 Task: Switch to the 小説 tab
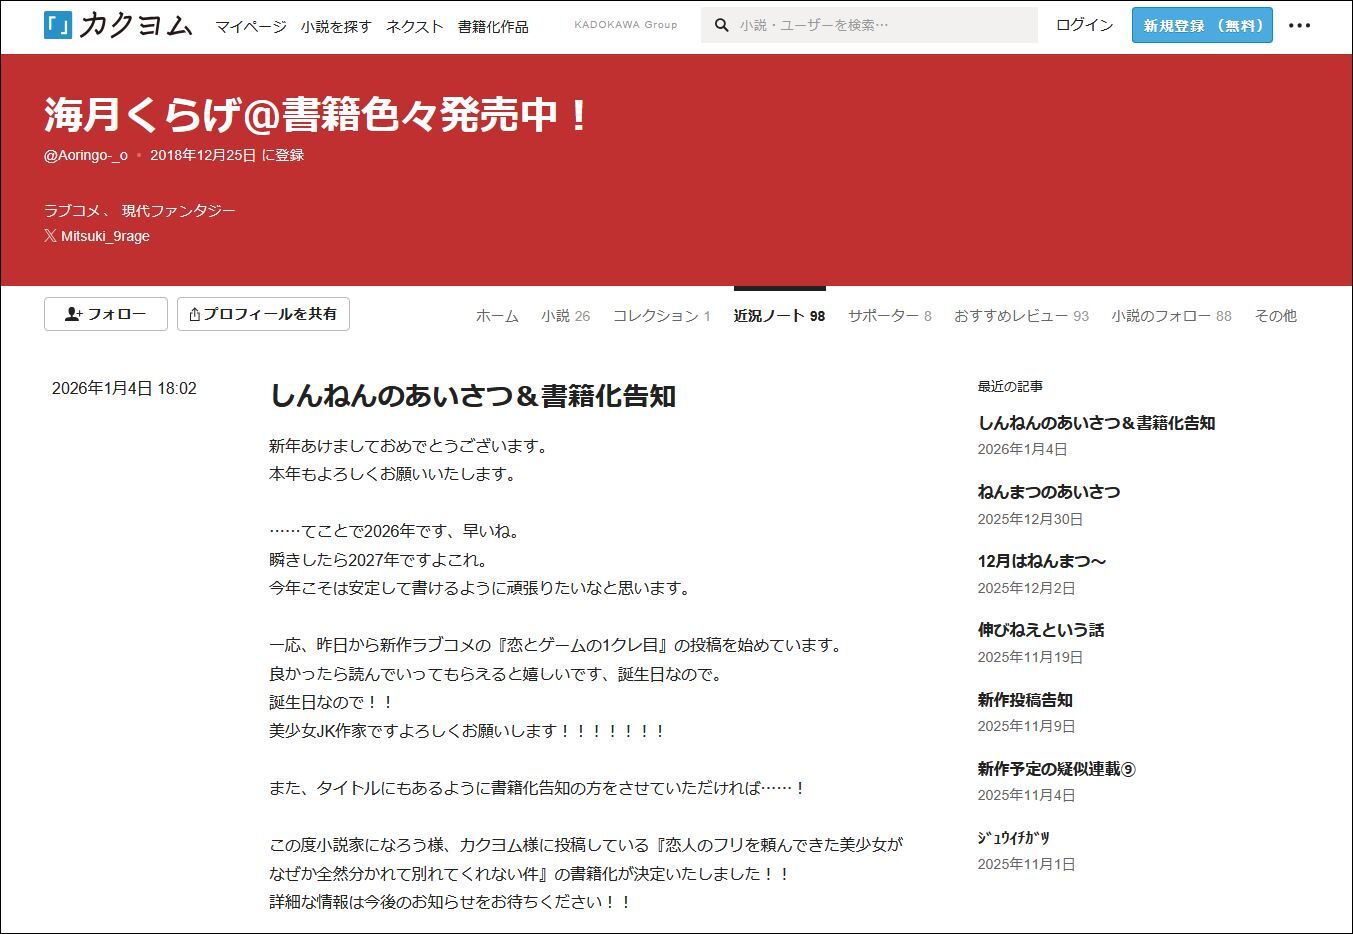(x=566, y=315)
